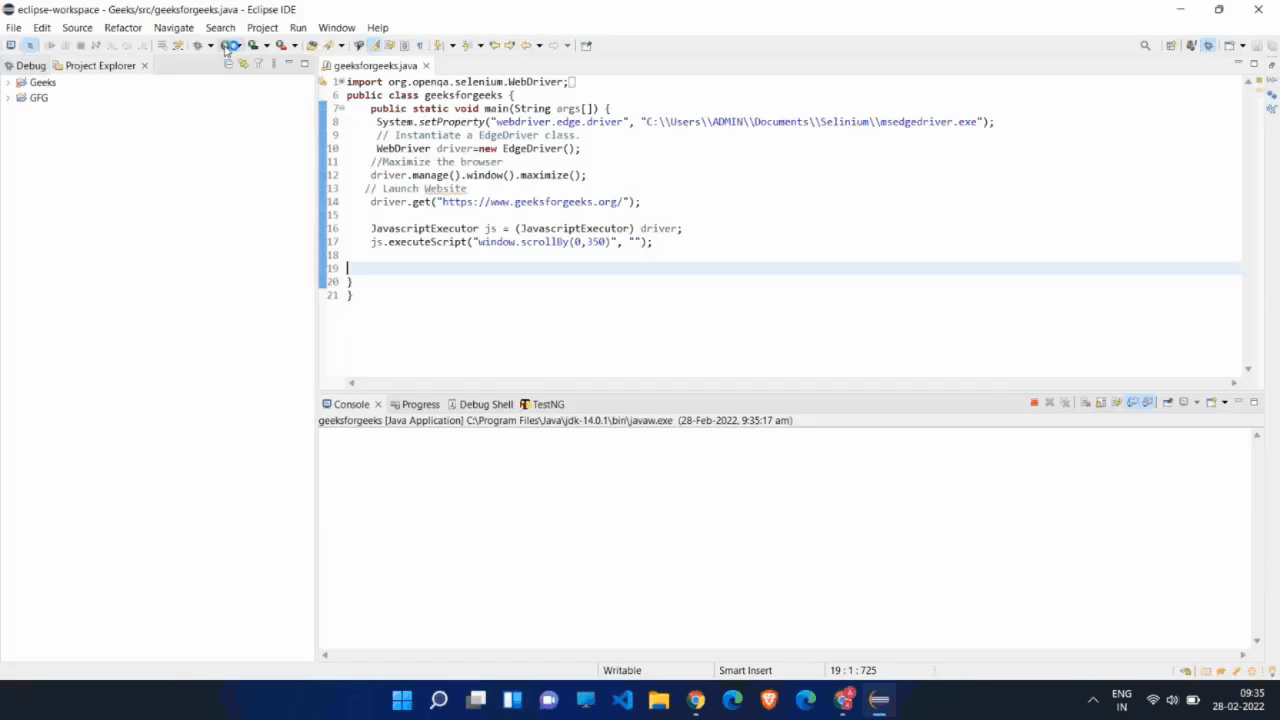Open the Display Selected Console dropdown arrow
1280x720 pixels.
point(1197,402)
